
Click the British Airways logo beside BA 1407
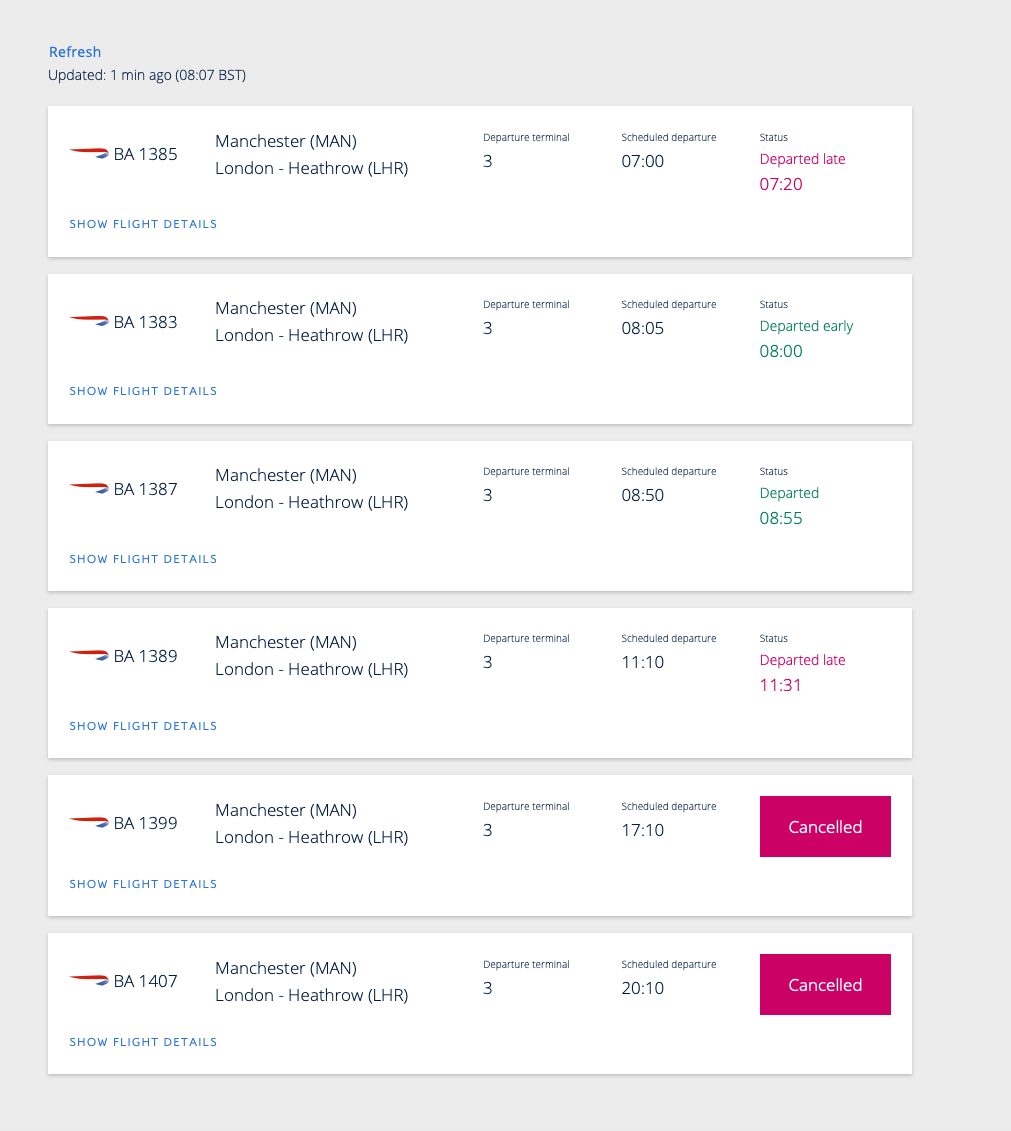point(89,979)
